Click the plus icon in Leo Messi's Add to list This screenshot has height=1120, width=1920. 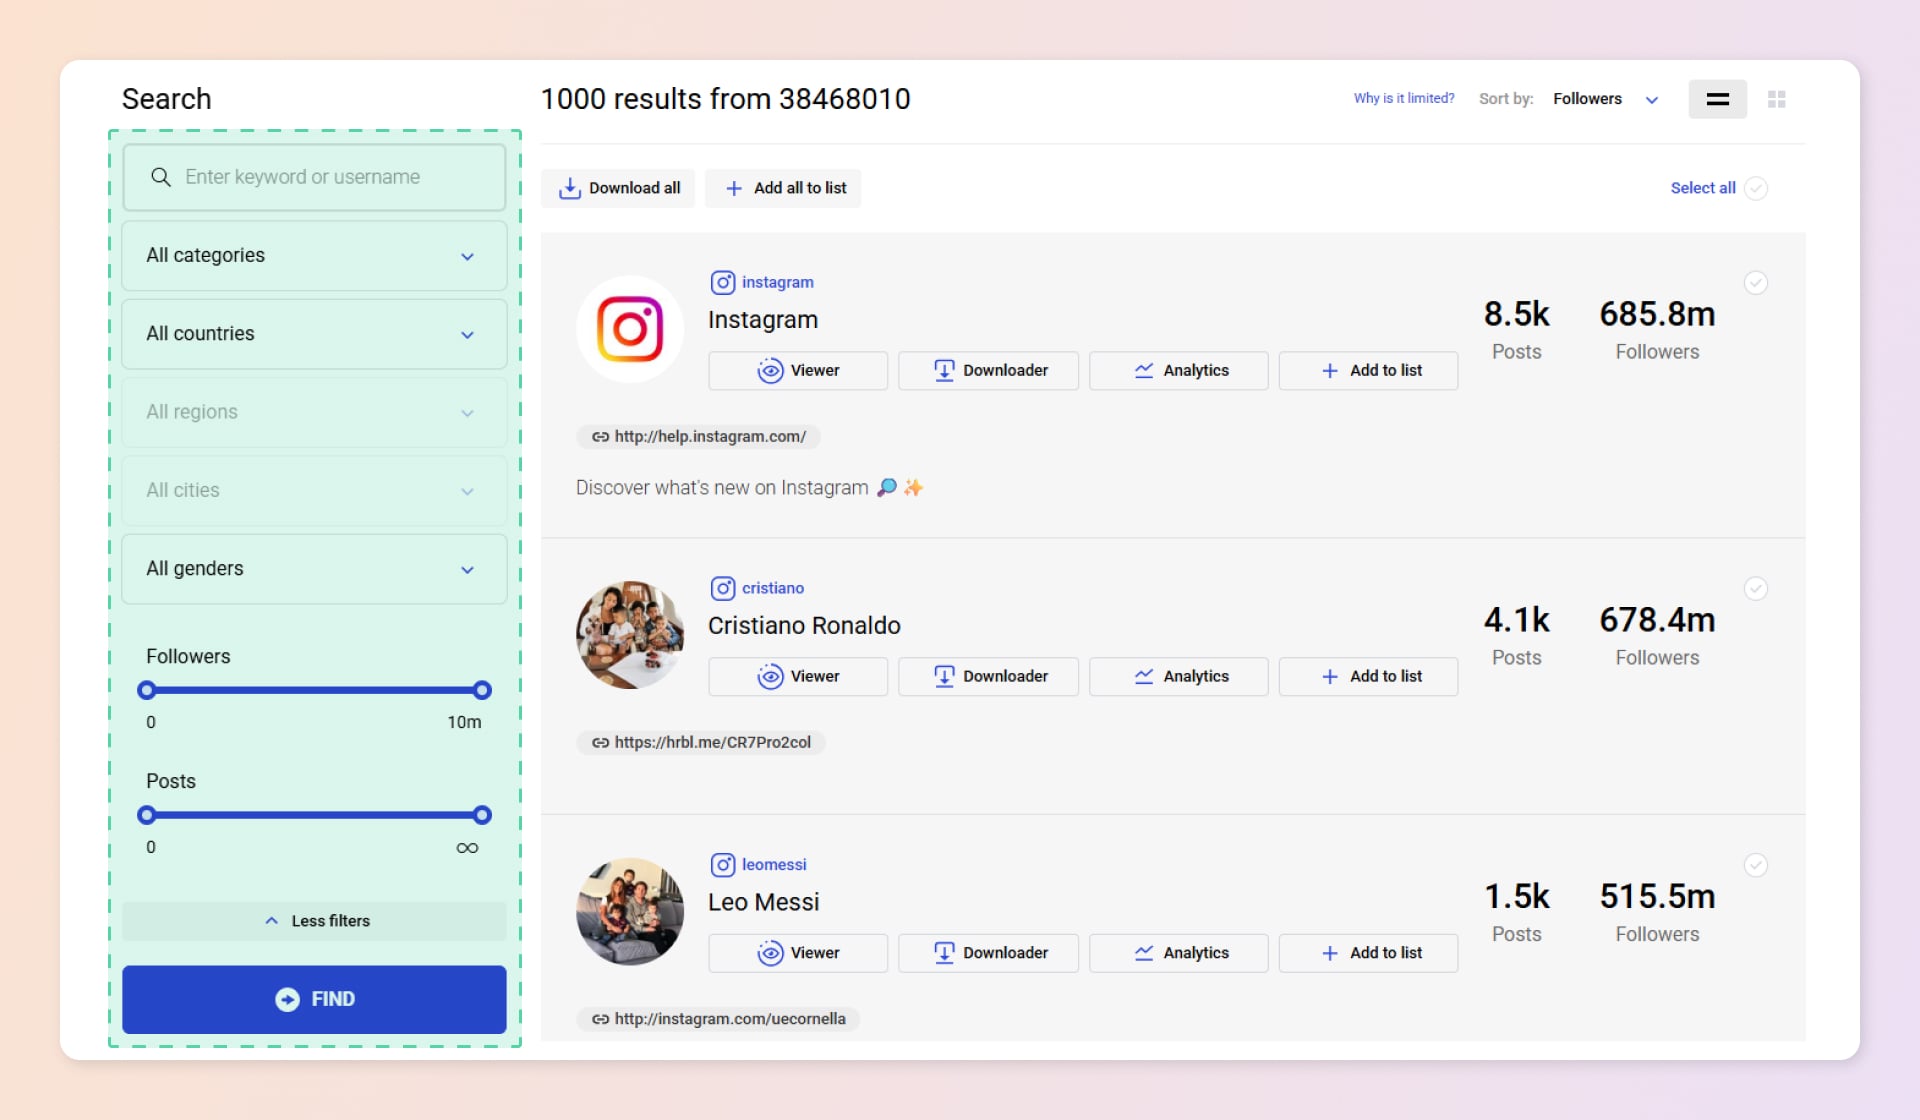coord(1330,953)
